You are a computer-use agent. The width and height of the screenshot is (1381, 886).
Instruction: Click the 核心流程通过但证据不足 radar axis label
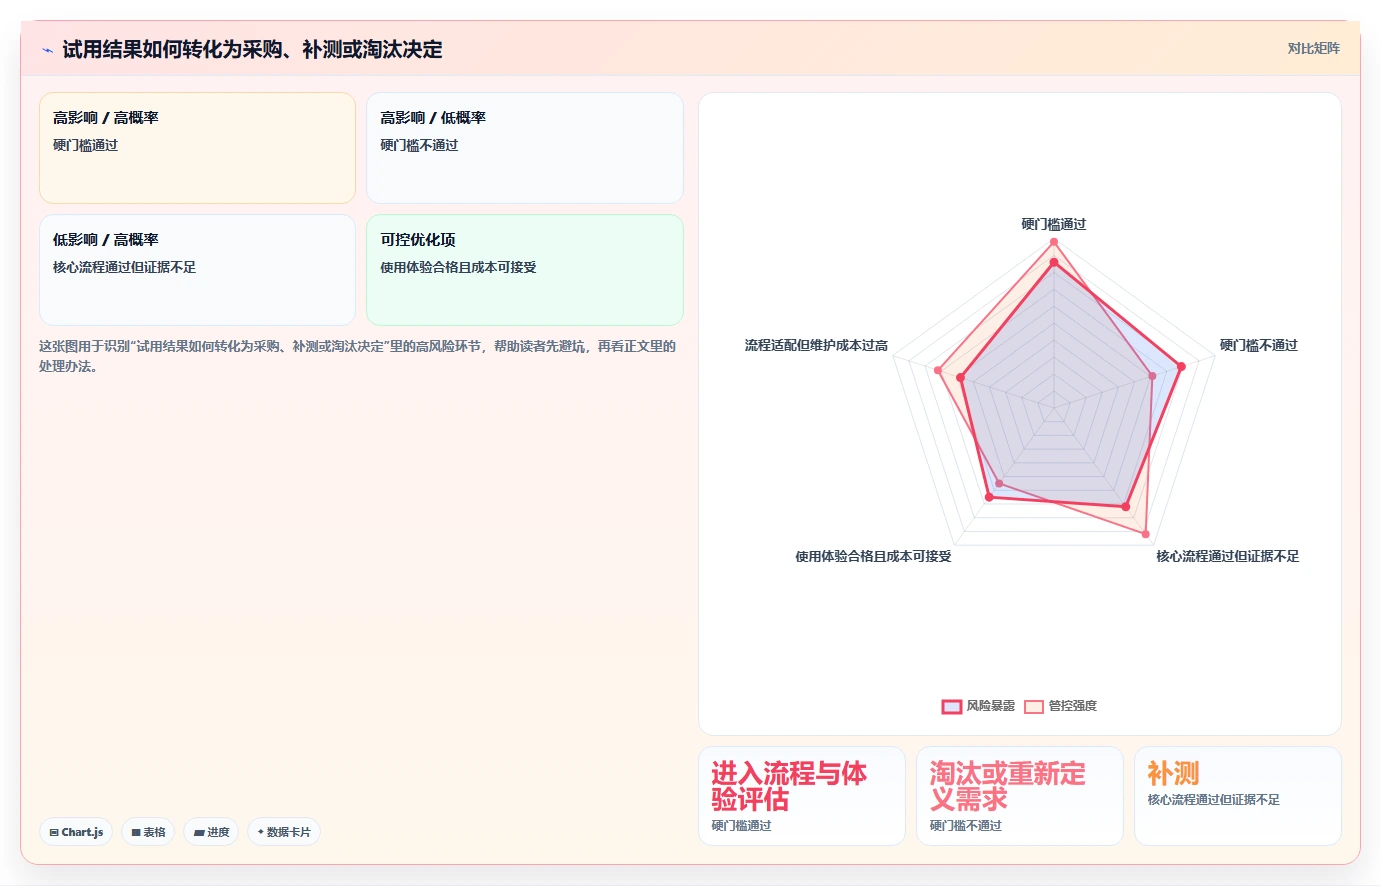point(1228,556)
